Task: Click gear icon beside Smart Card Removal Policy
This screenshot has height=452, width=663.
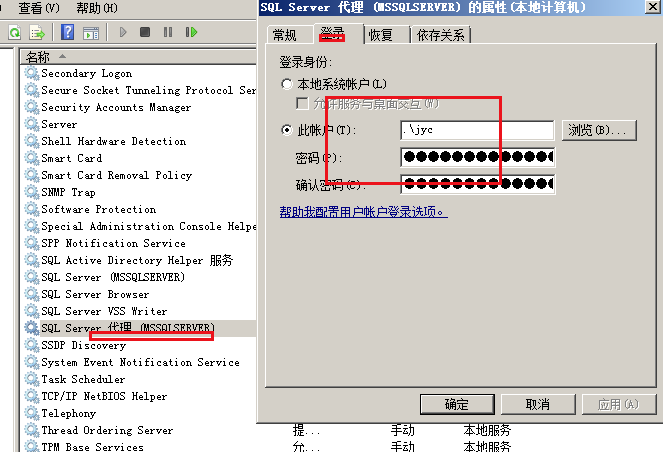Action: tap(32, 175)
